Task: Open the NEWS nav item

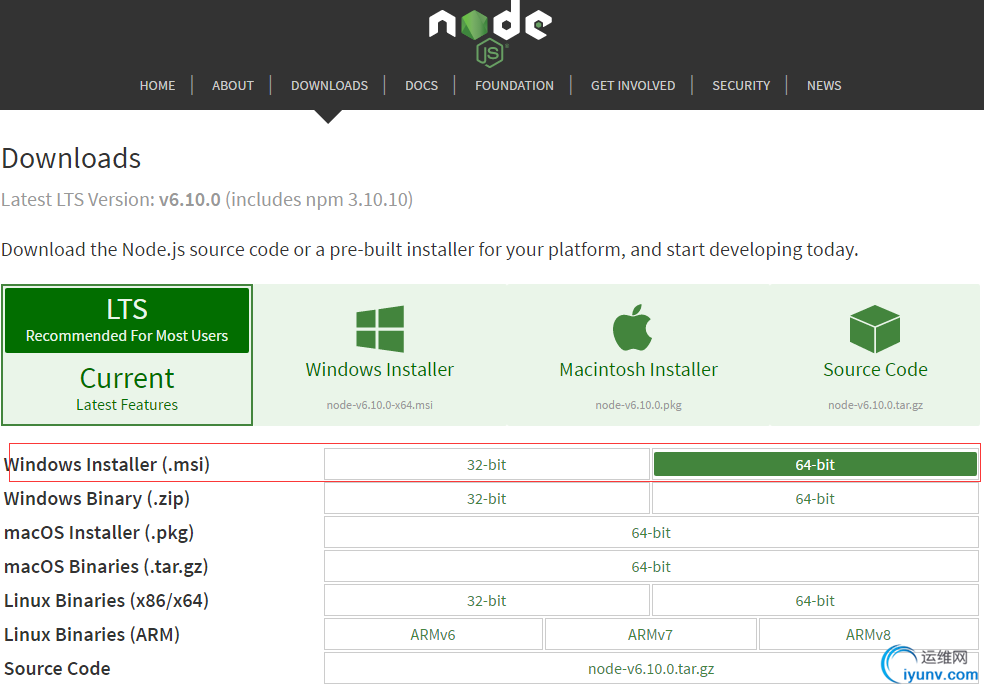Action: click(x=824, y=85)
